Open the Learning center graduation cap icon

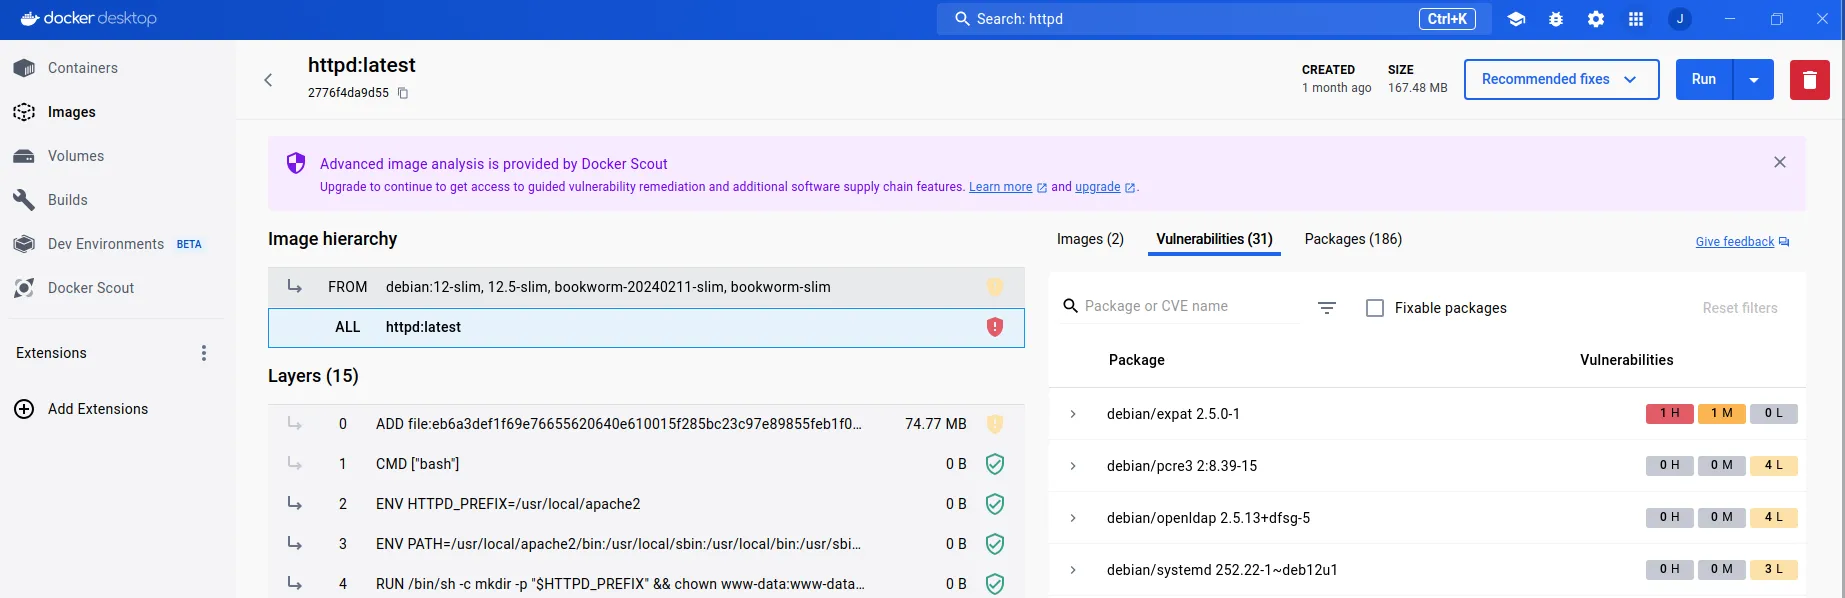(x=1516, y=19)
